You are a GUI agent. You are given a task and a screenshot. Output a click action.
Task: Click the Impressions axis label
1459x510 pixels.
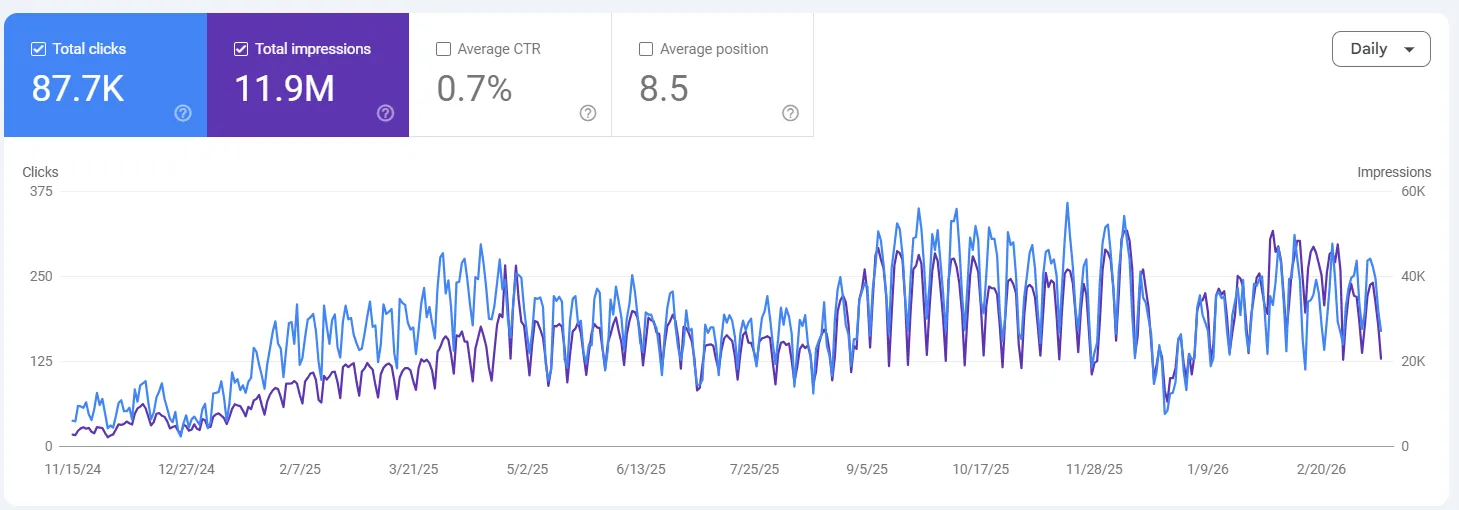coord(1394,172)
